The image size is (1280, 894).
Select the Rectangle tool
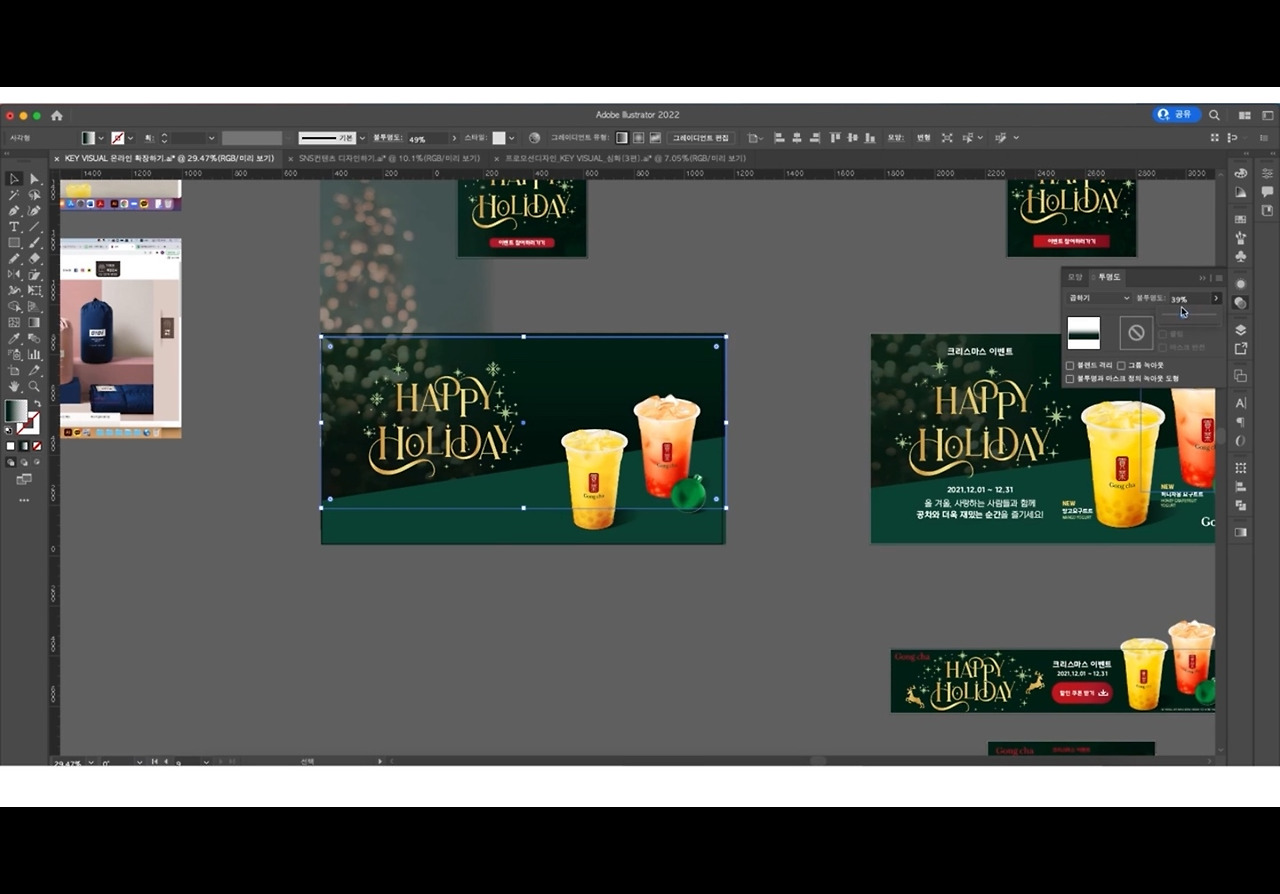click(14, 242)
